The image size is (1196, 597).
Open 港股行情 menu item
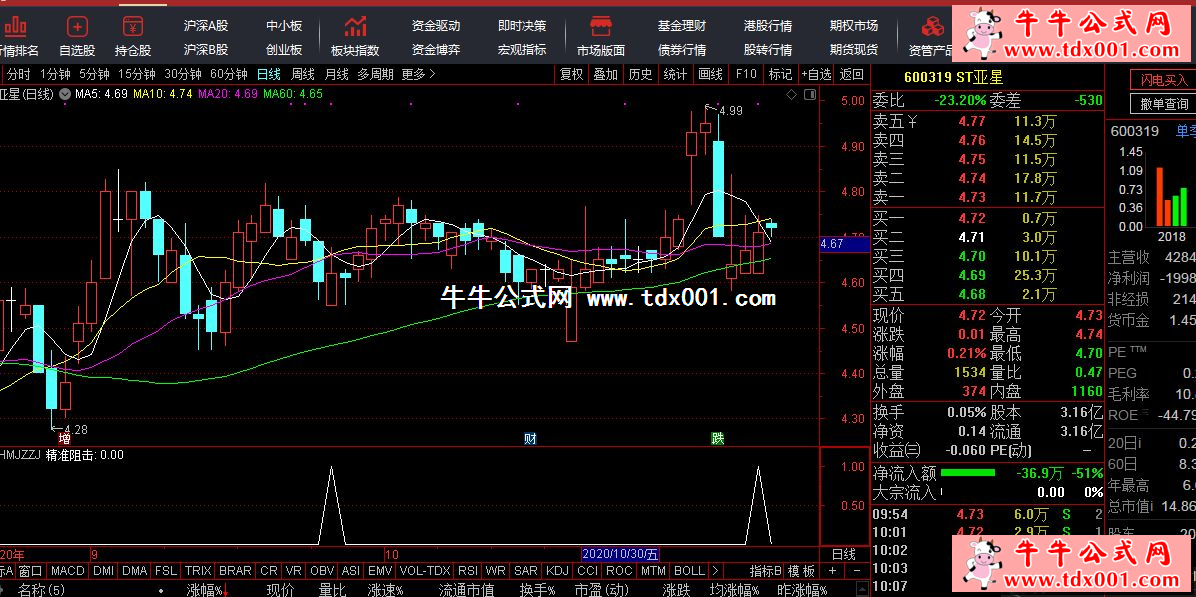768,25
